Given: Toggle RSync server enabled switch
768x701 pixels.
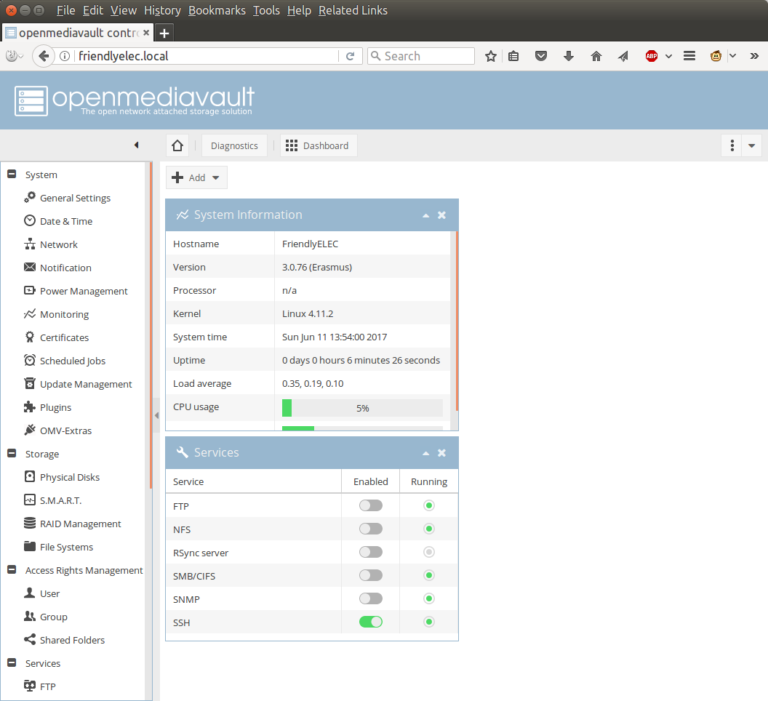Looking at the screenshot, I should pyautogui.click(x=371, y=552).
